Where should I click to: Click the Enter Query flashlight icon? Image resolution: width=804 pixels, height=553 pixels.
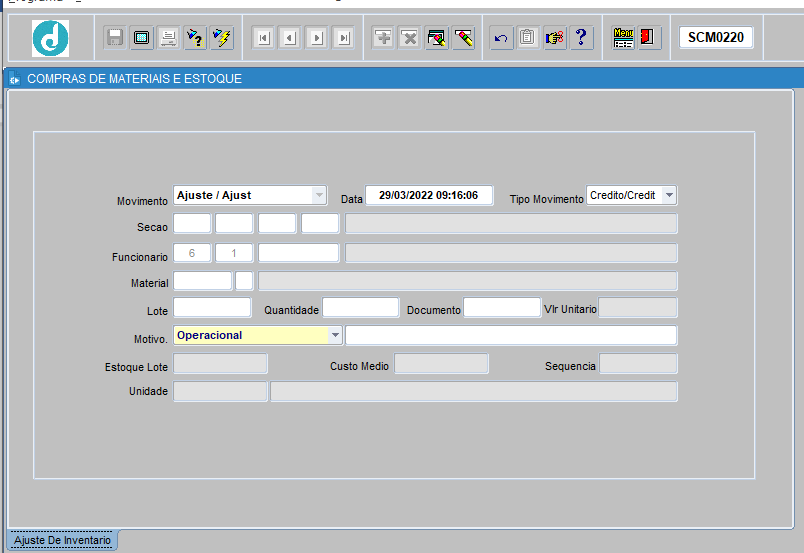(x=195, y=38)
